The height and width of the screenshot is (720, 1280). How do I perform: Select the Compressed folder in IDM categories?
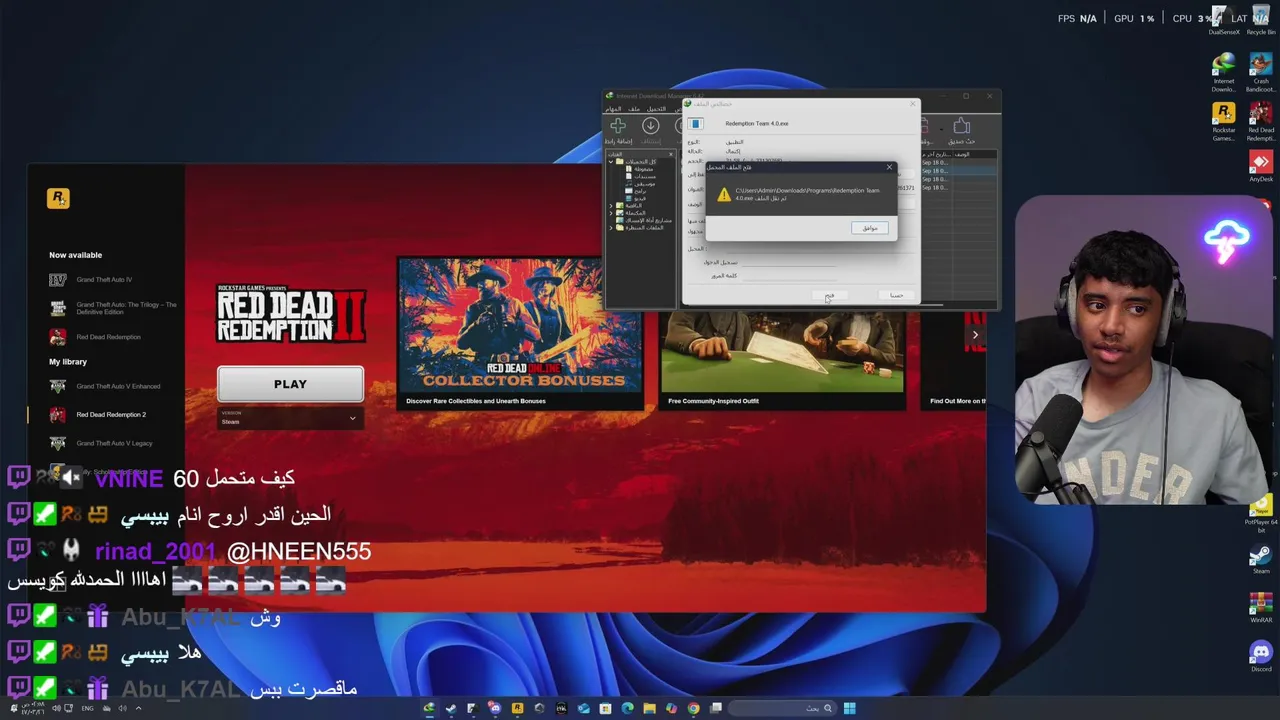pos(639,169)
